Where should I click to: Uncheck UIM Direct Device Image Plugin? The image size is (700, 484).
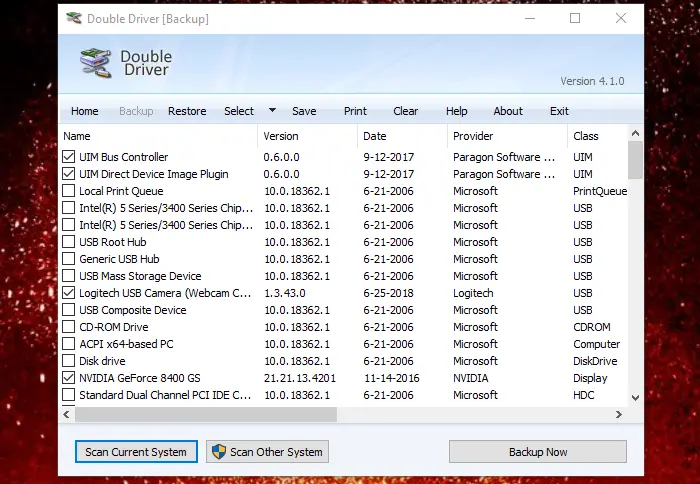pyautogui.click(x=68, y=174)
